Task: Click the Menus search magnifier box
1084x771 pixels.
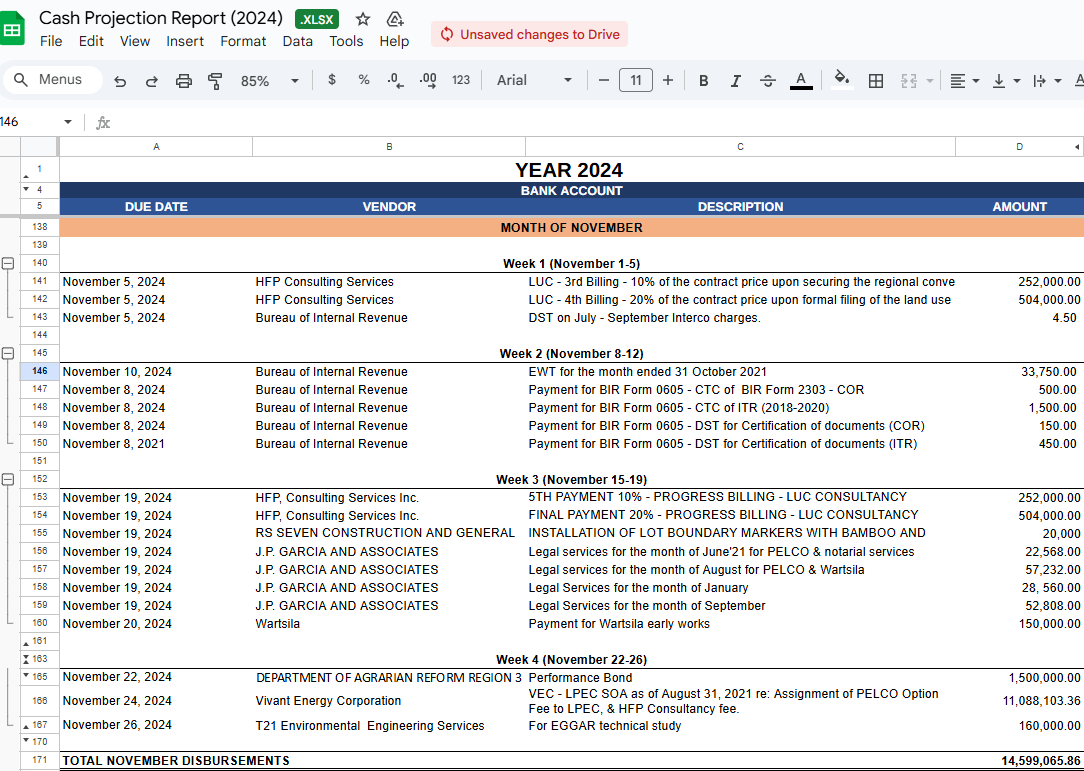Action: pyautogui.click(x=53, y=80)
